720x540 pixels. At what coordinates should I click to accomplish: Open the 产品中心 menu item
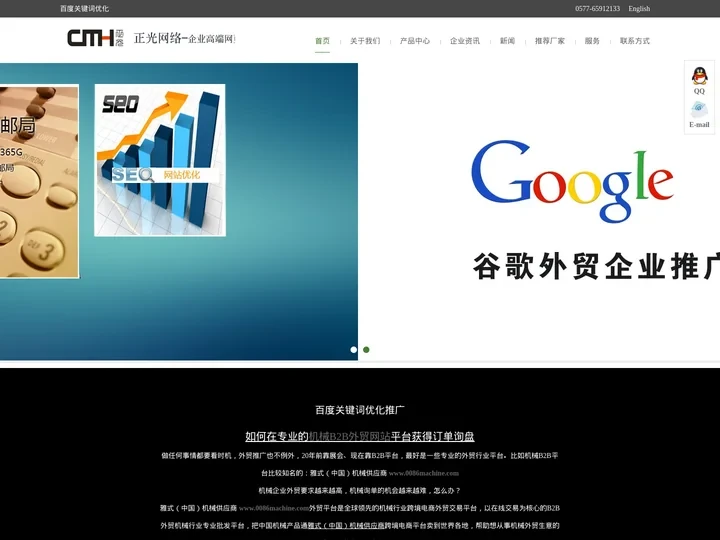[415, 41]
